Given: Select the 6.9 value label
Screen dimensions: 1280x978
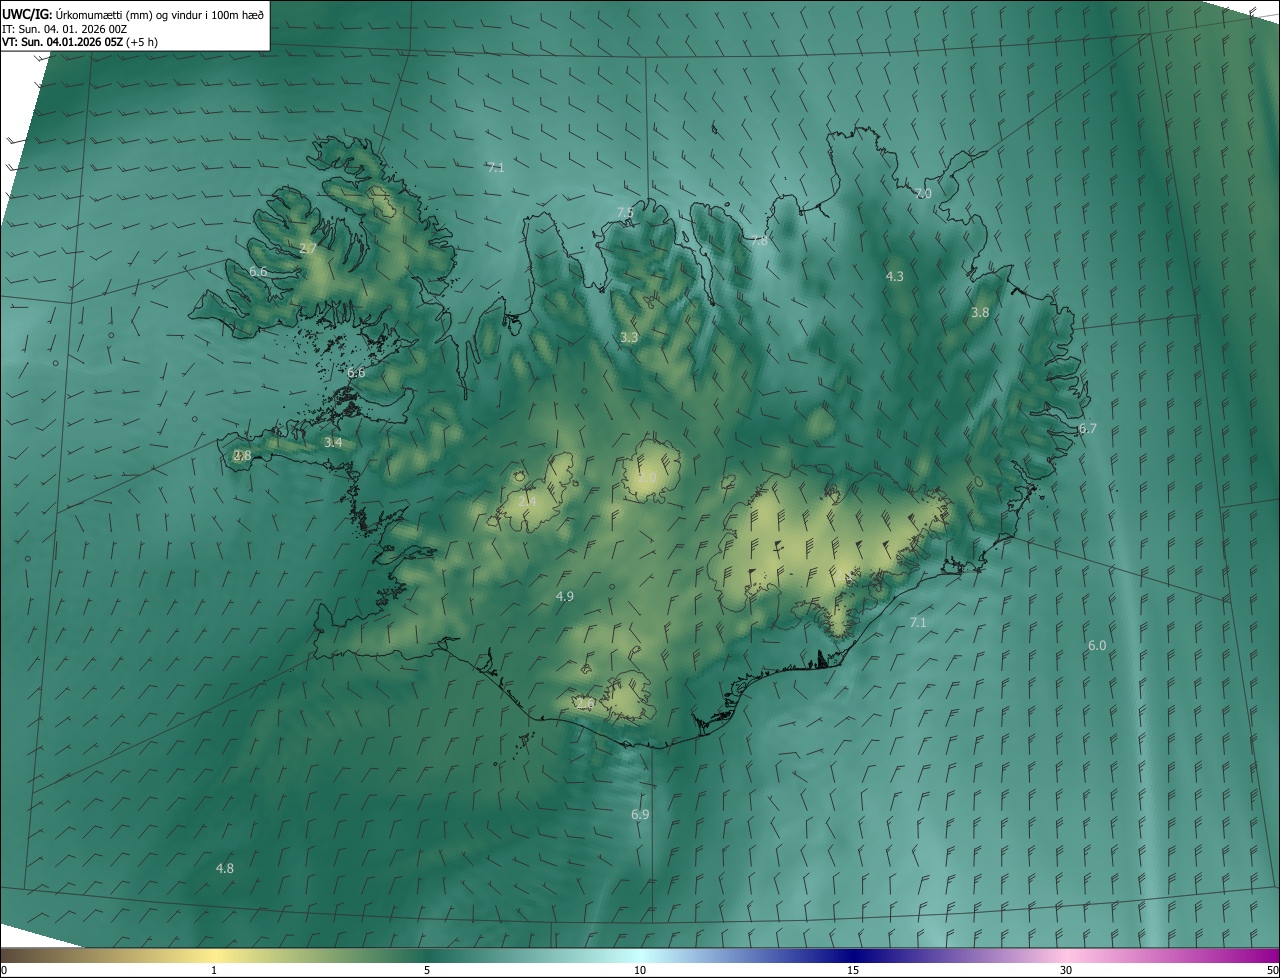Looking at the screenshot, I should click(640, 814).
